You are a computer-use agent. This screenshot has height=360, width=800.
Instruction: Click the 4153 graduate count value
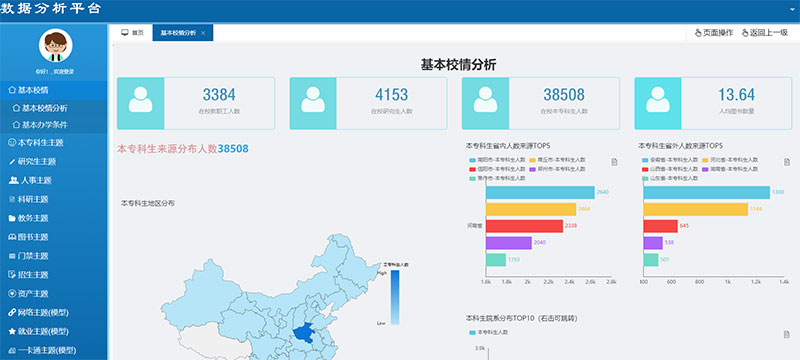[391, 95]
